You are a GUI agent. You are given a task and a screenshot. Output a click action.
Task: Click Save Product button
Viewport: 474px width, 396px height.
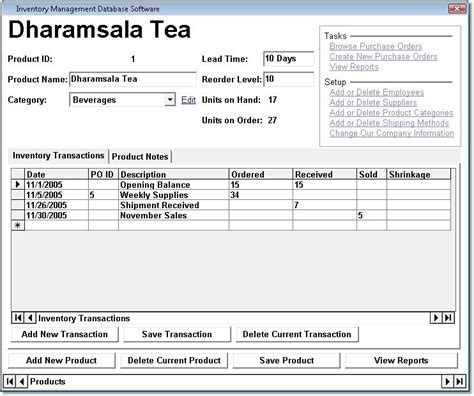click(287, 360)
